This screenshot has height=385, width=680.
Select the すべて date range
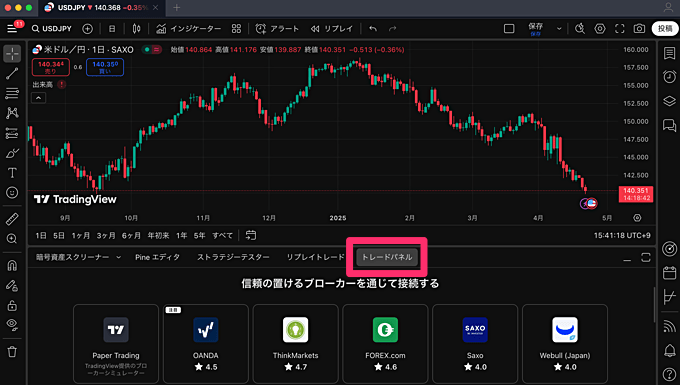222,235
